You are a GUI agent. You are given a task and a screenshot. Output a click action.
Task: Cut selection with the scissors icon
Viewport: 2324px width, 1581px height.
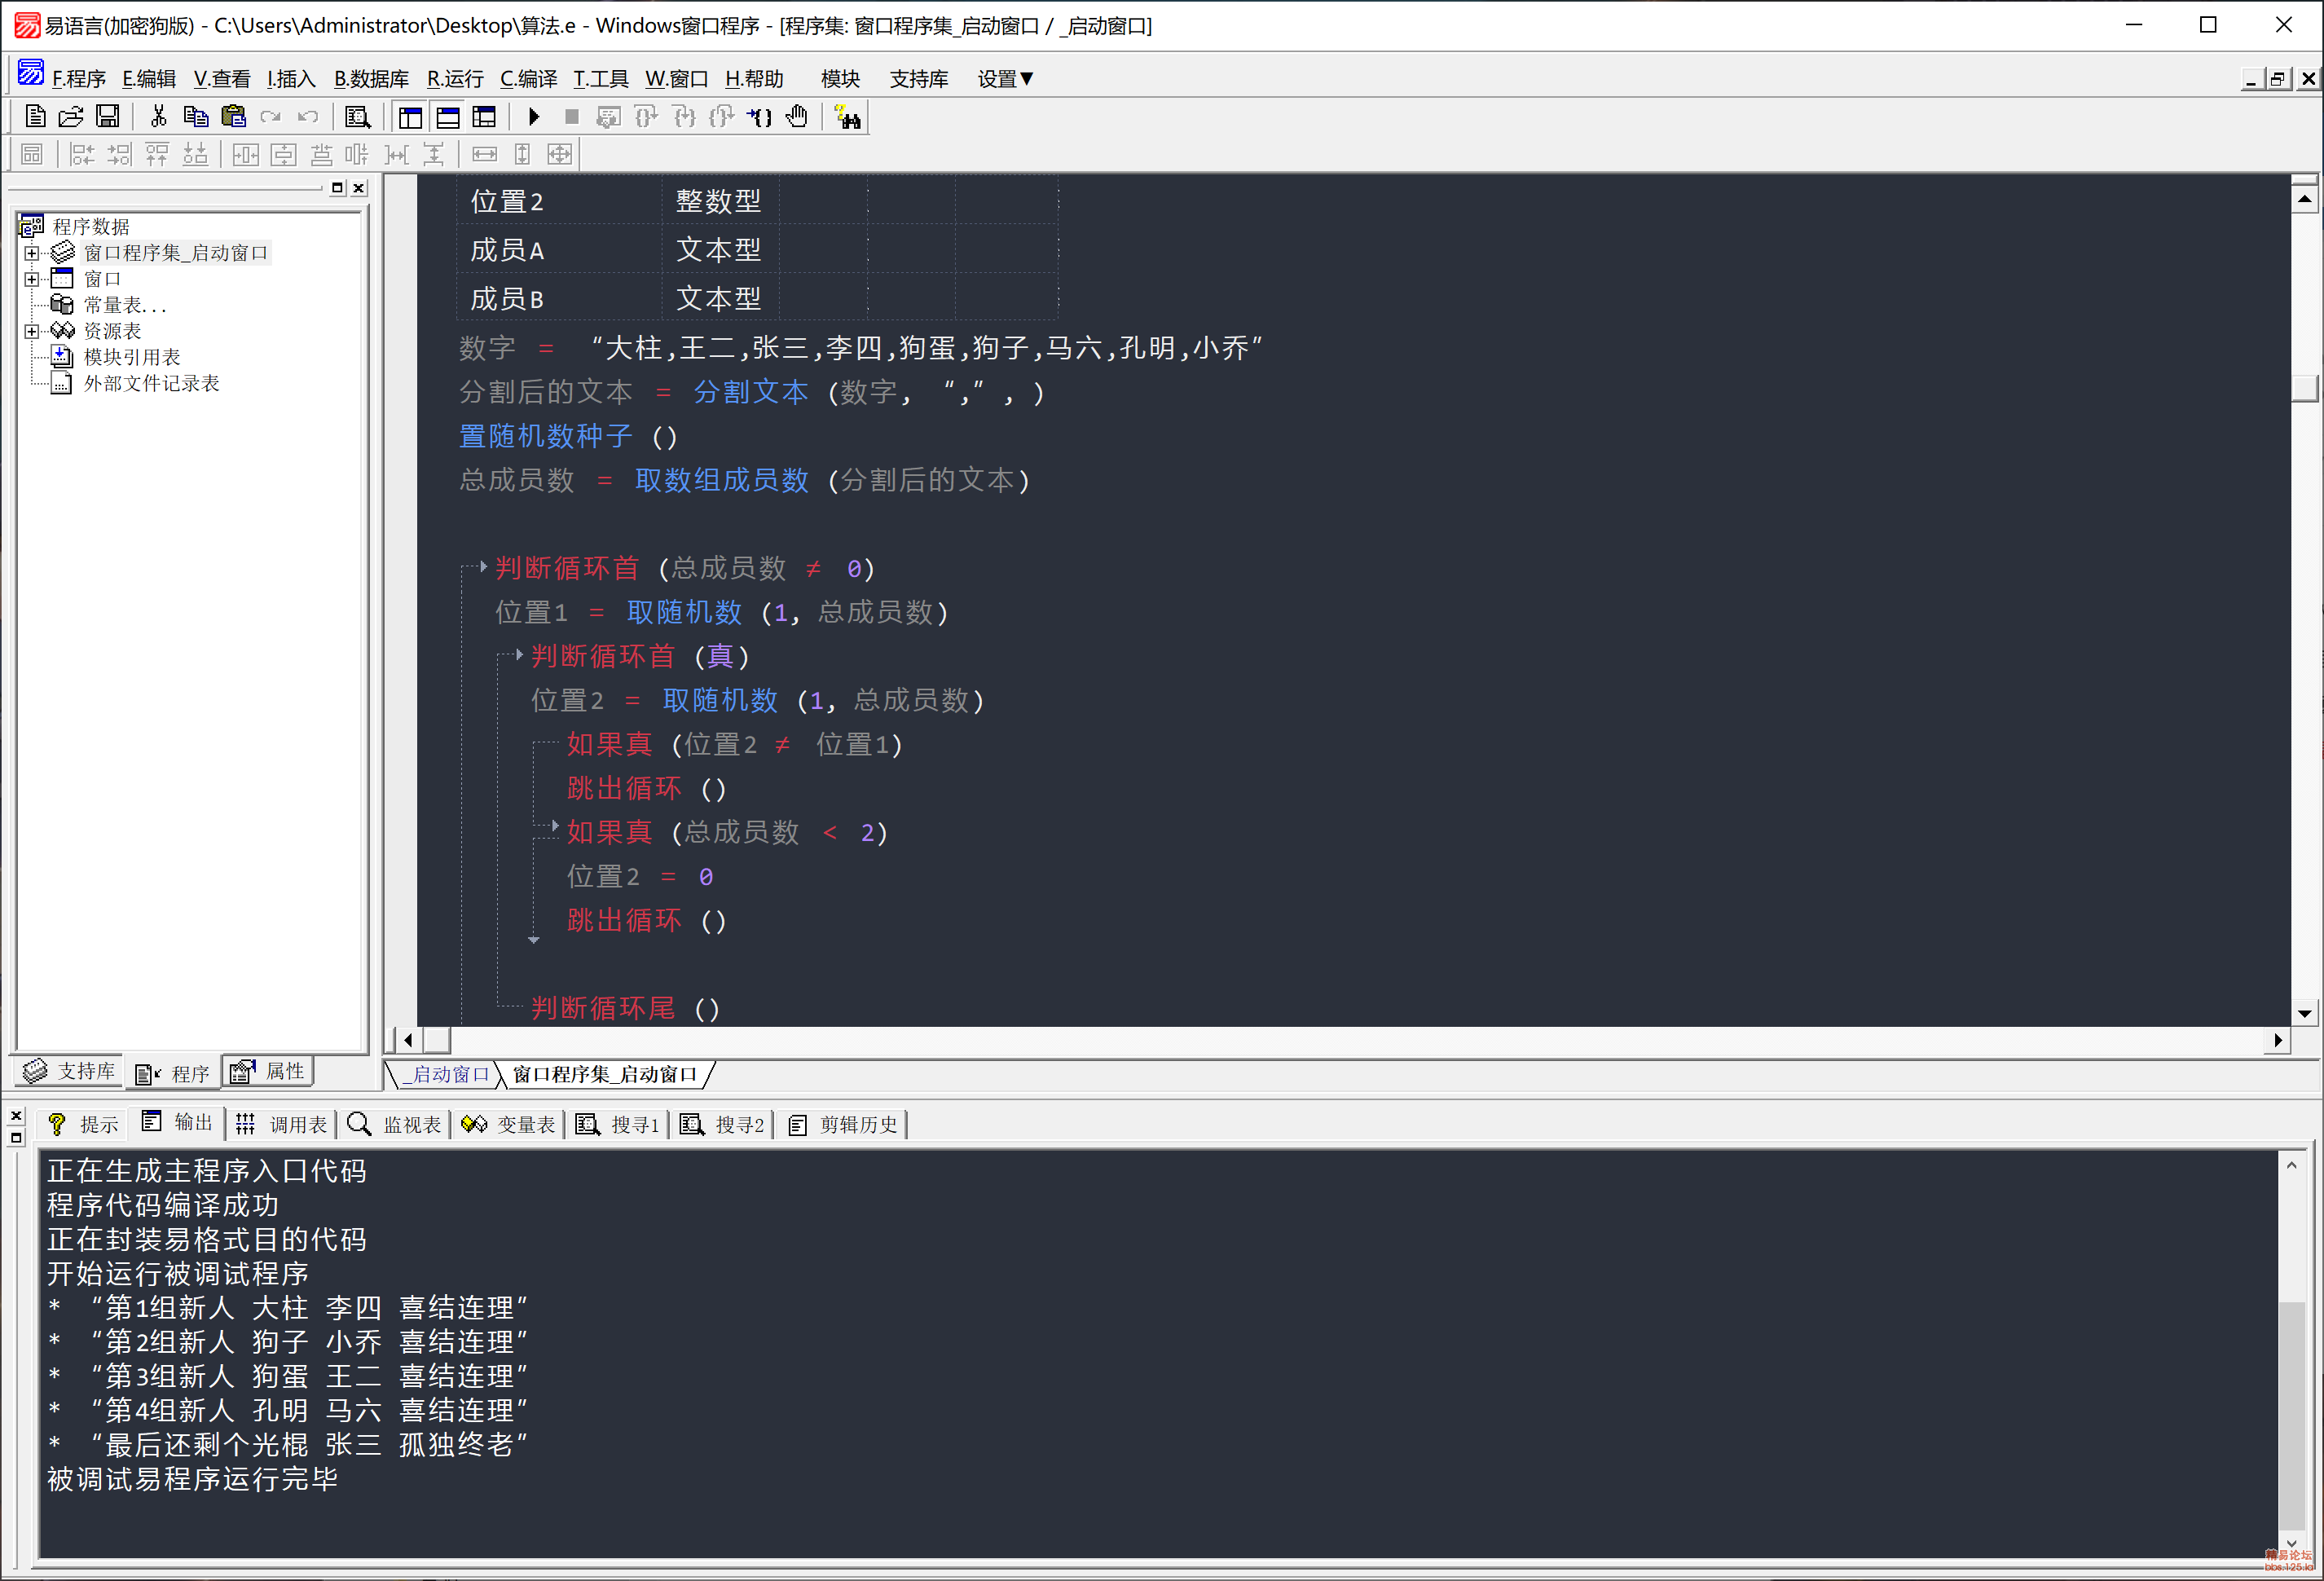(x=158, y=117)
